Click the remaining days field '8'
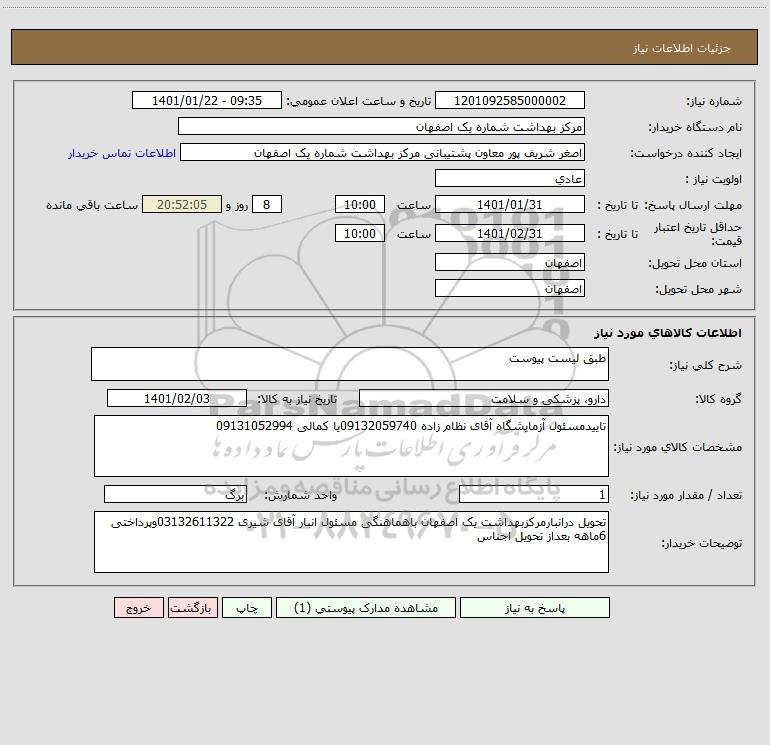The width and height of the screenshot is (770, 745). point(267,204)
